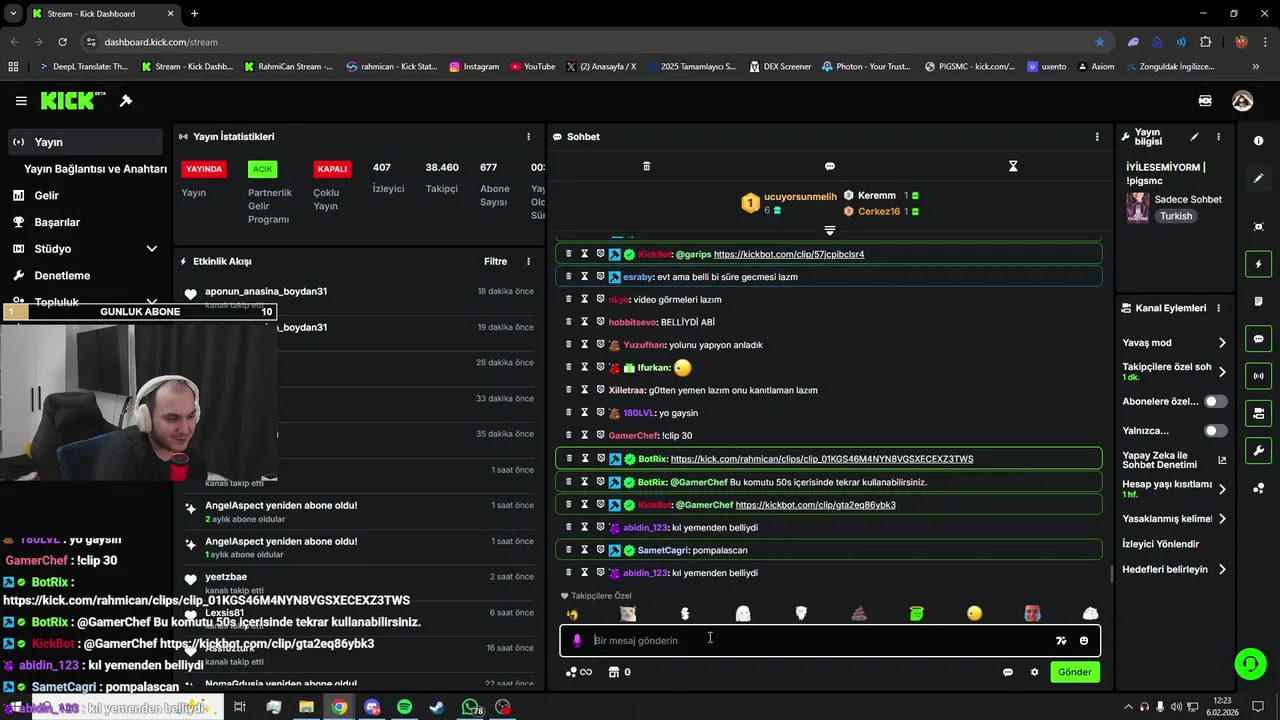Viewport: 1280px width, 720px height.
Task: Timeout SametCagri using hourglass icon
Action: pyautogui.click(x=585, y=550)
